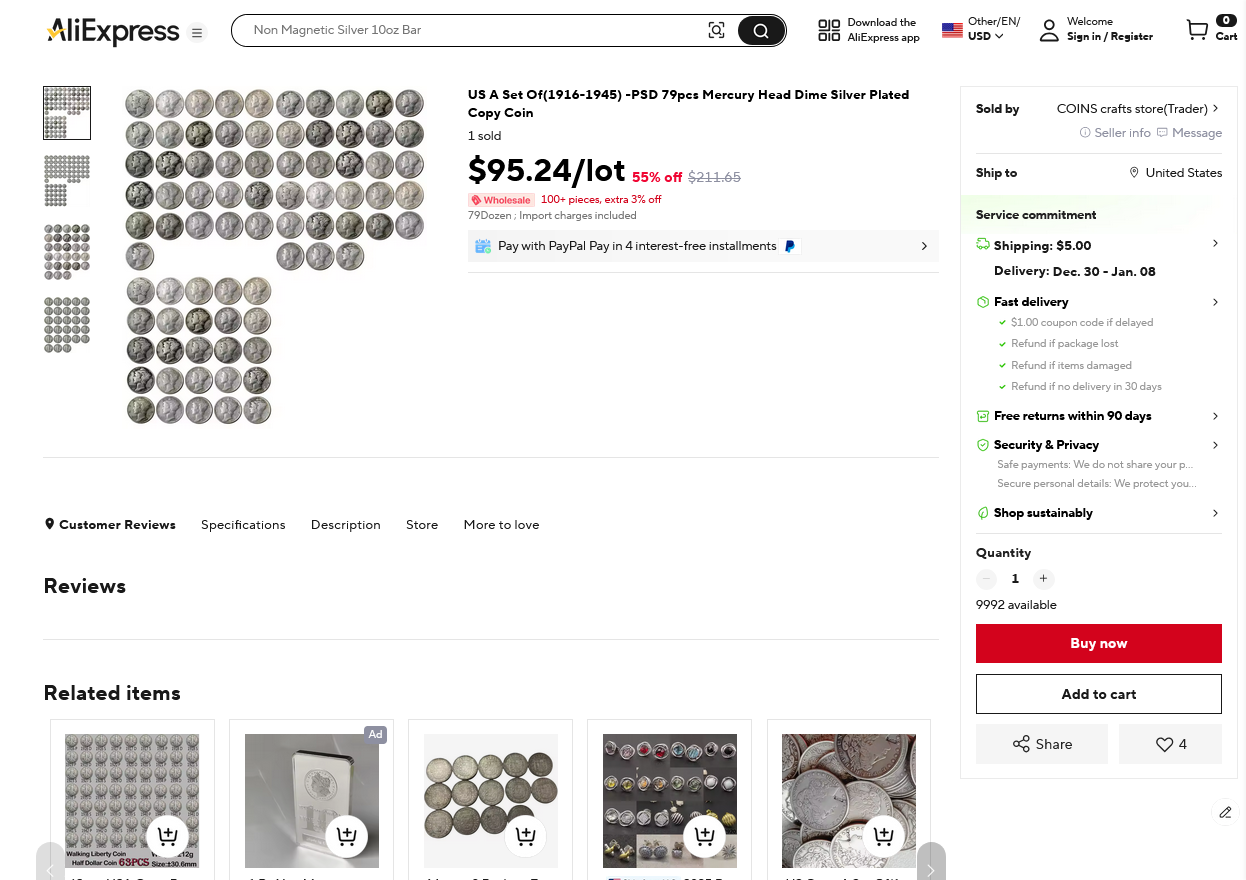The width and height of the screenshot is (1246, 880).
Task: Increase quantity with plus button
Action: tap(1043, 579)
